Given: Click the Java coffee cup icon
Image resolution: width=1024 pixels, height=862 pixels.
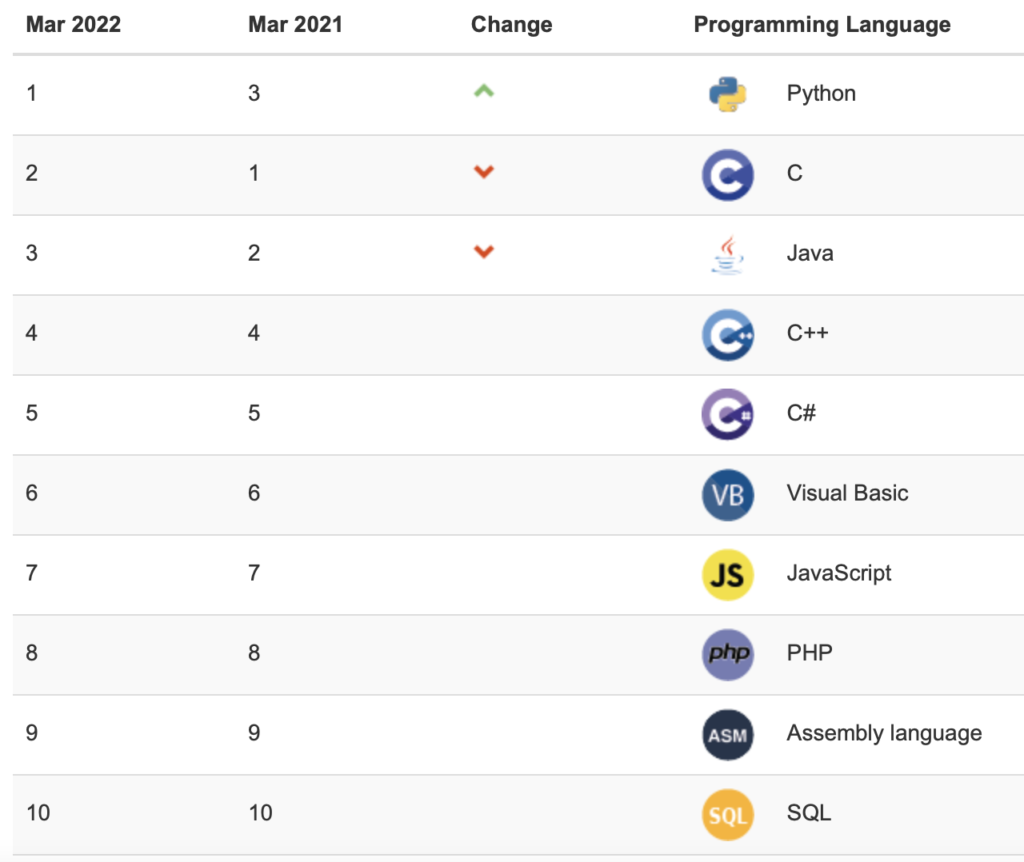Looking at the screenshot, I should tap(727, 254).
